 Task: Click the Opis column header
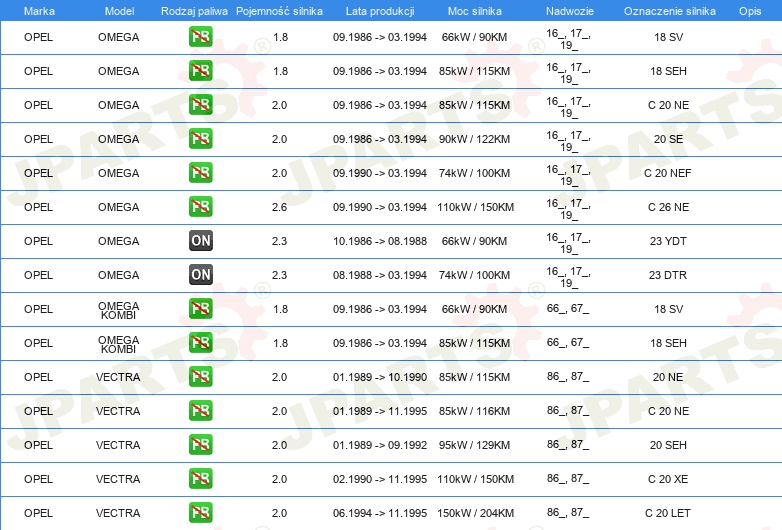tap(750, 11)
